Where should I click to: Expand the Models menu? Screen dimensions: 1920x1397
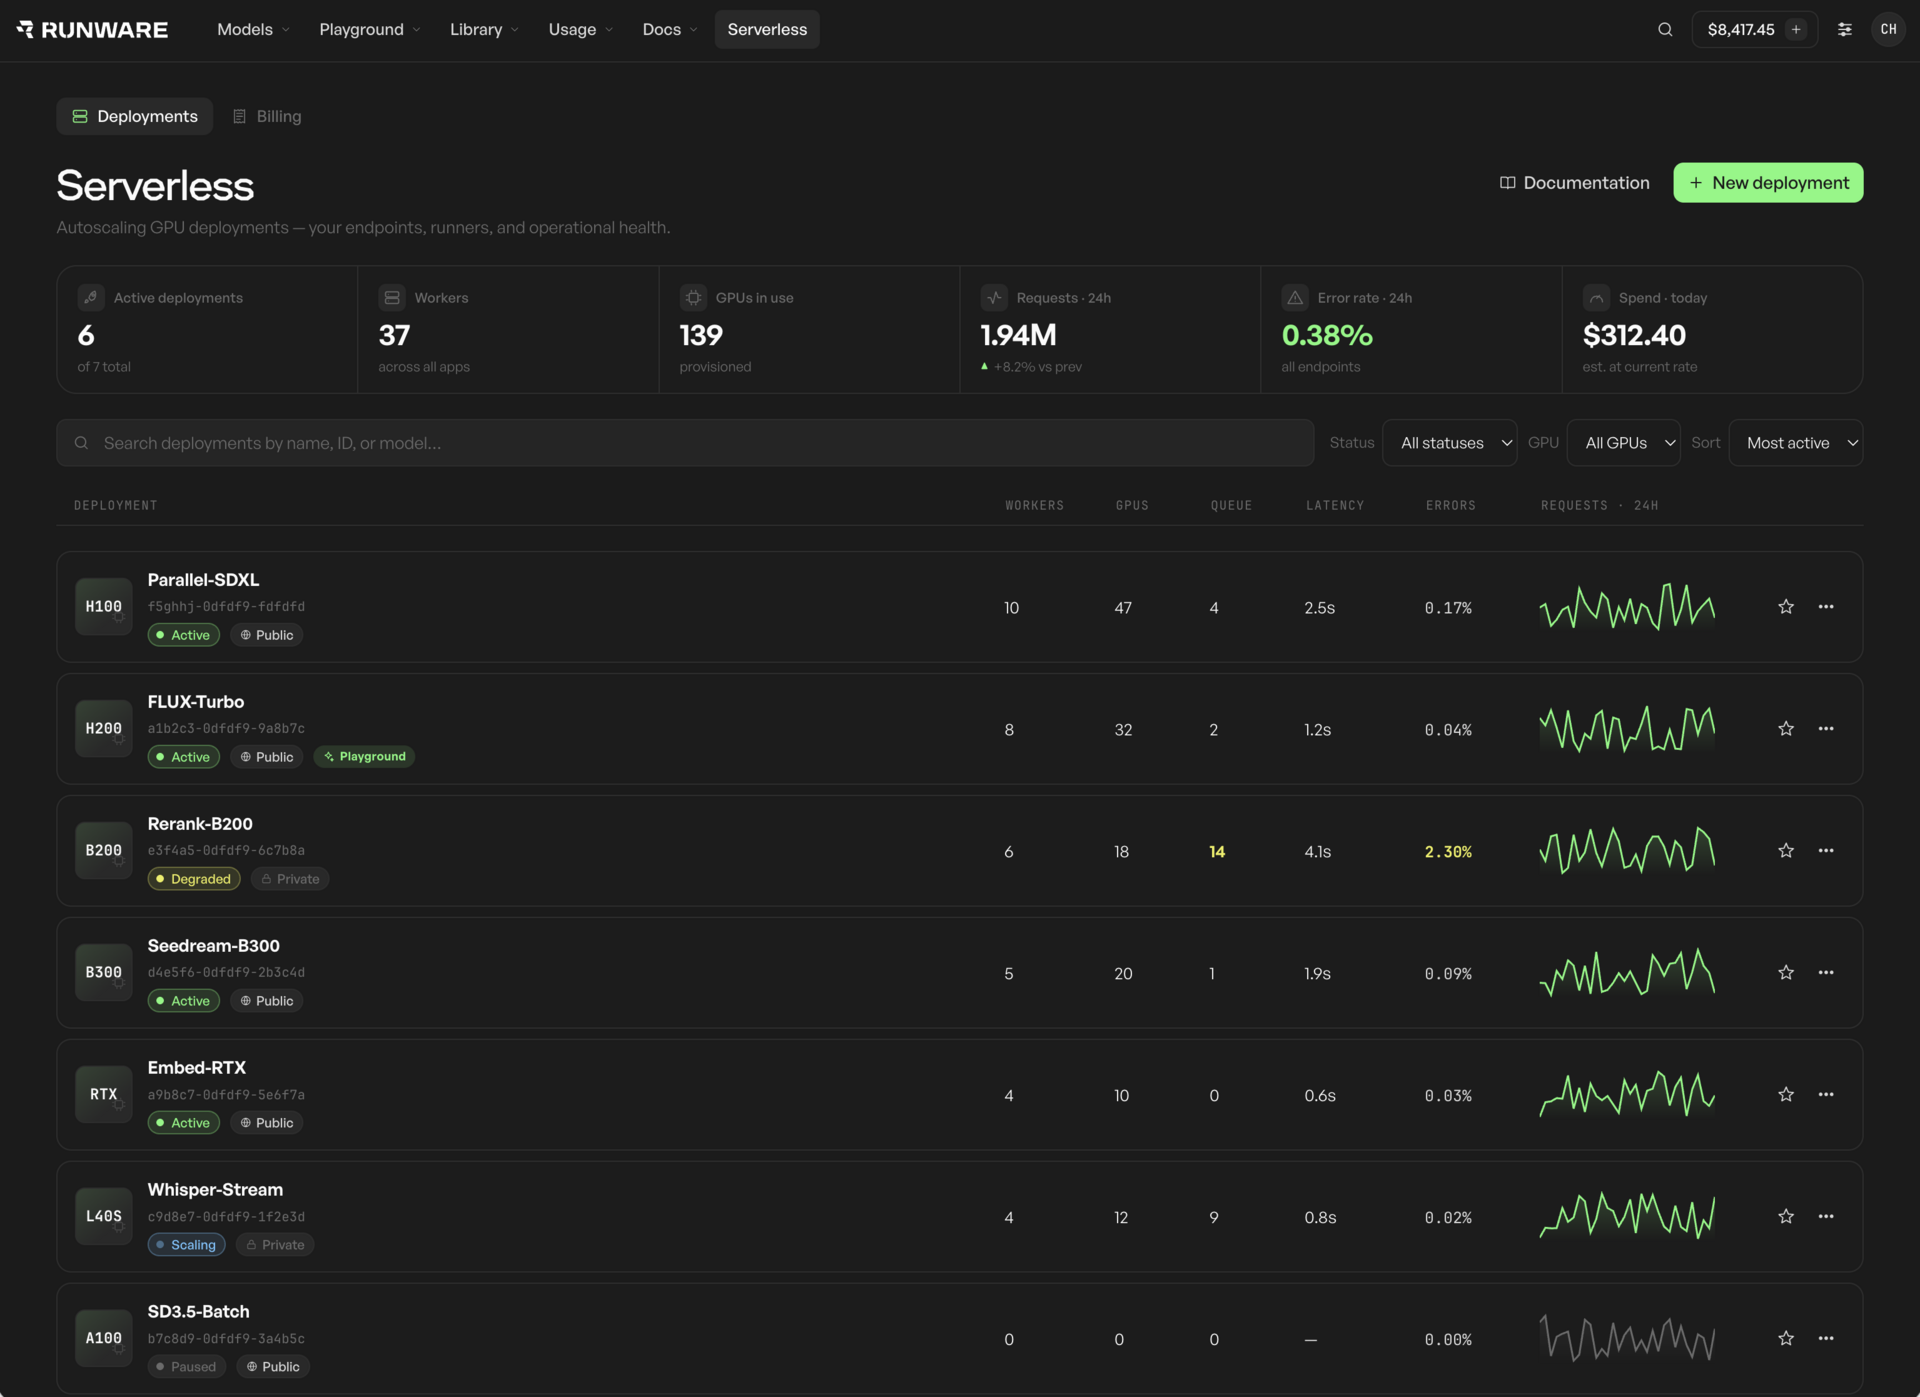pos(253,29)
